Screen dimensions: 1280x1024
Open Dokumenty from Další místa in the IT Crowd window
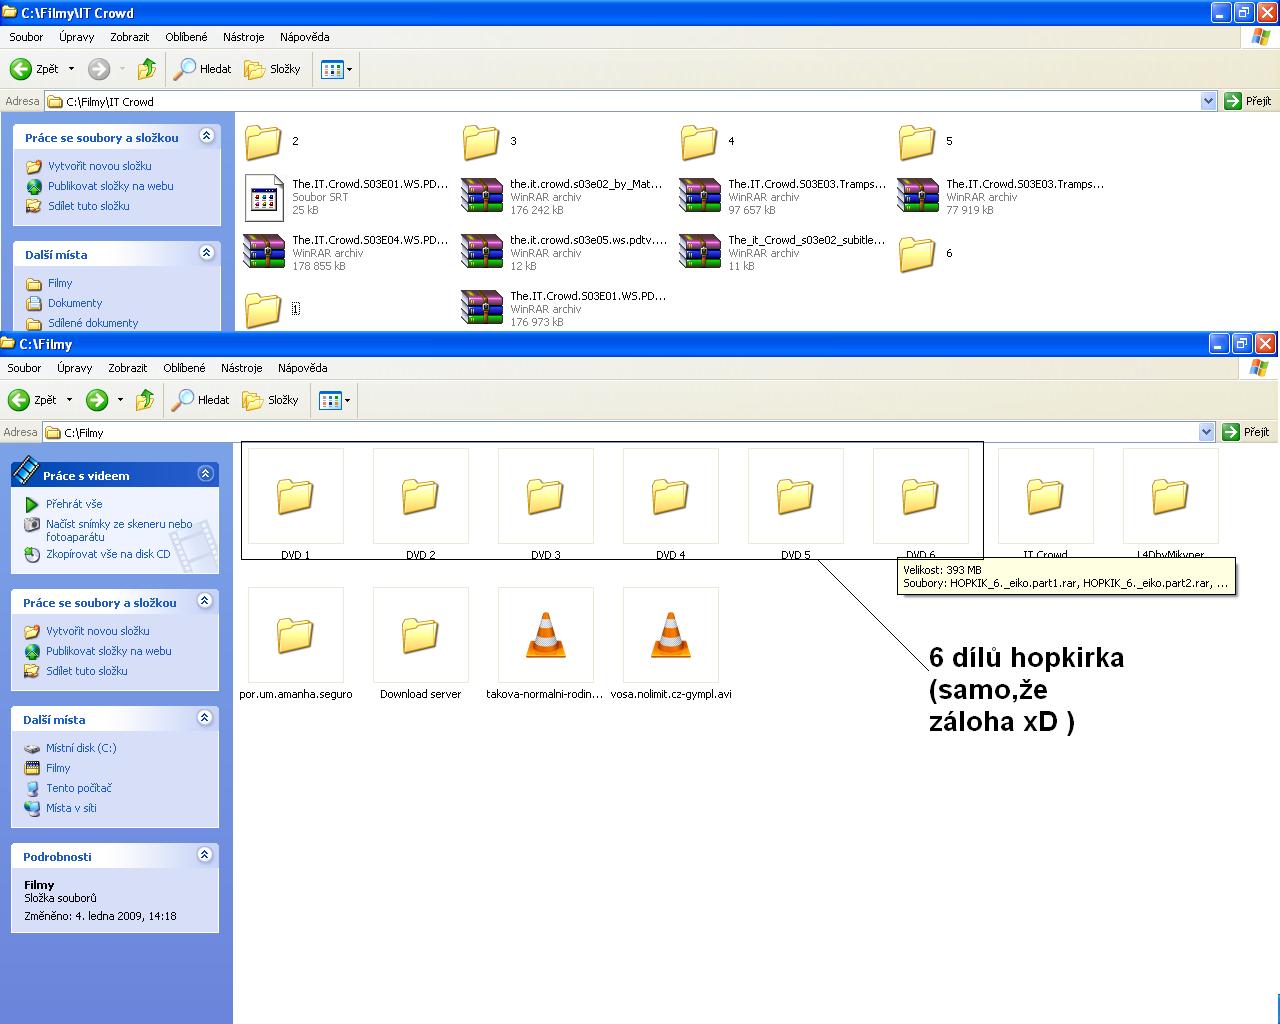click(75, 303)
